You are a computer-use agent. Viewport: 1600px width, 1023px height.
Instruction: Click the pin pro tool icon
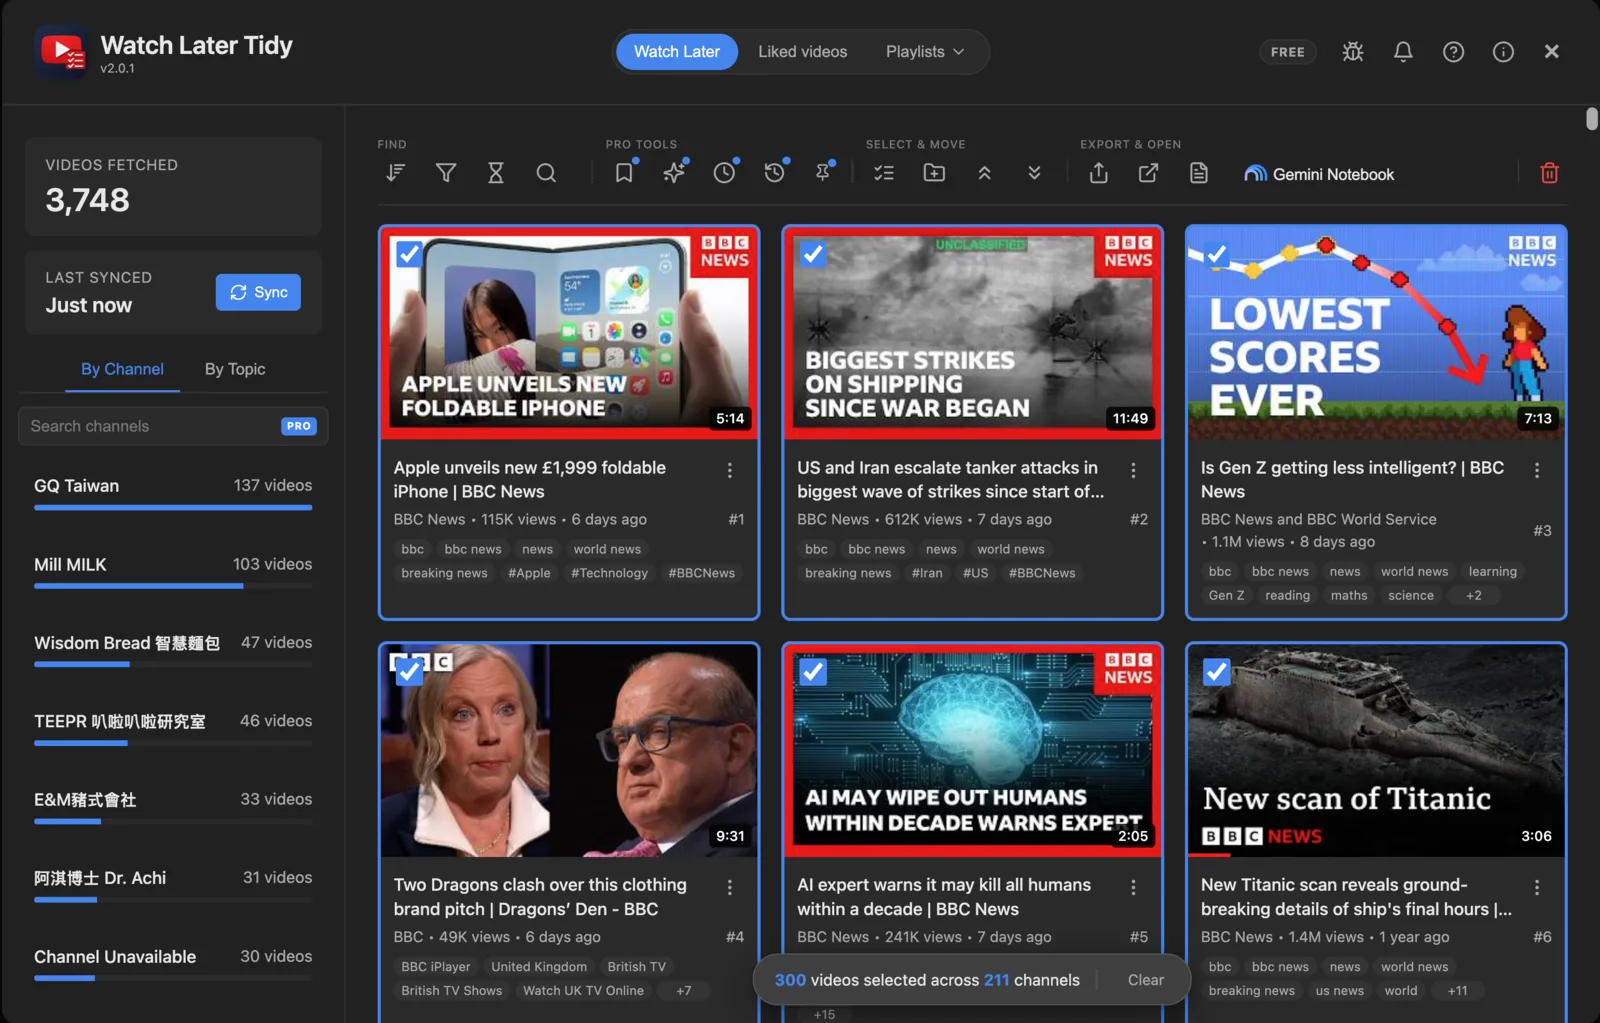tap(823, 173)
